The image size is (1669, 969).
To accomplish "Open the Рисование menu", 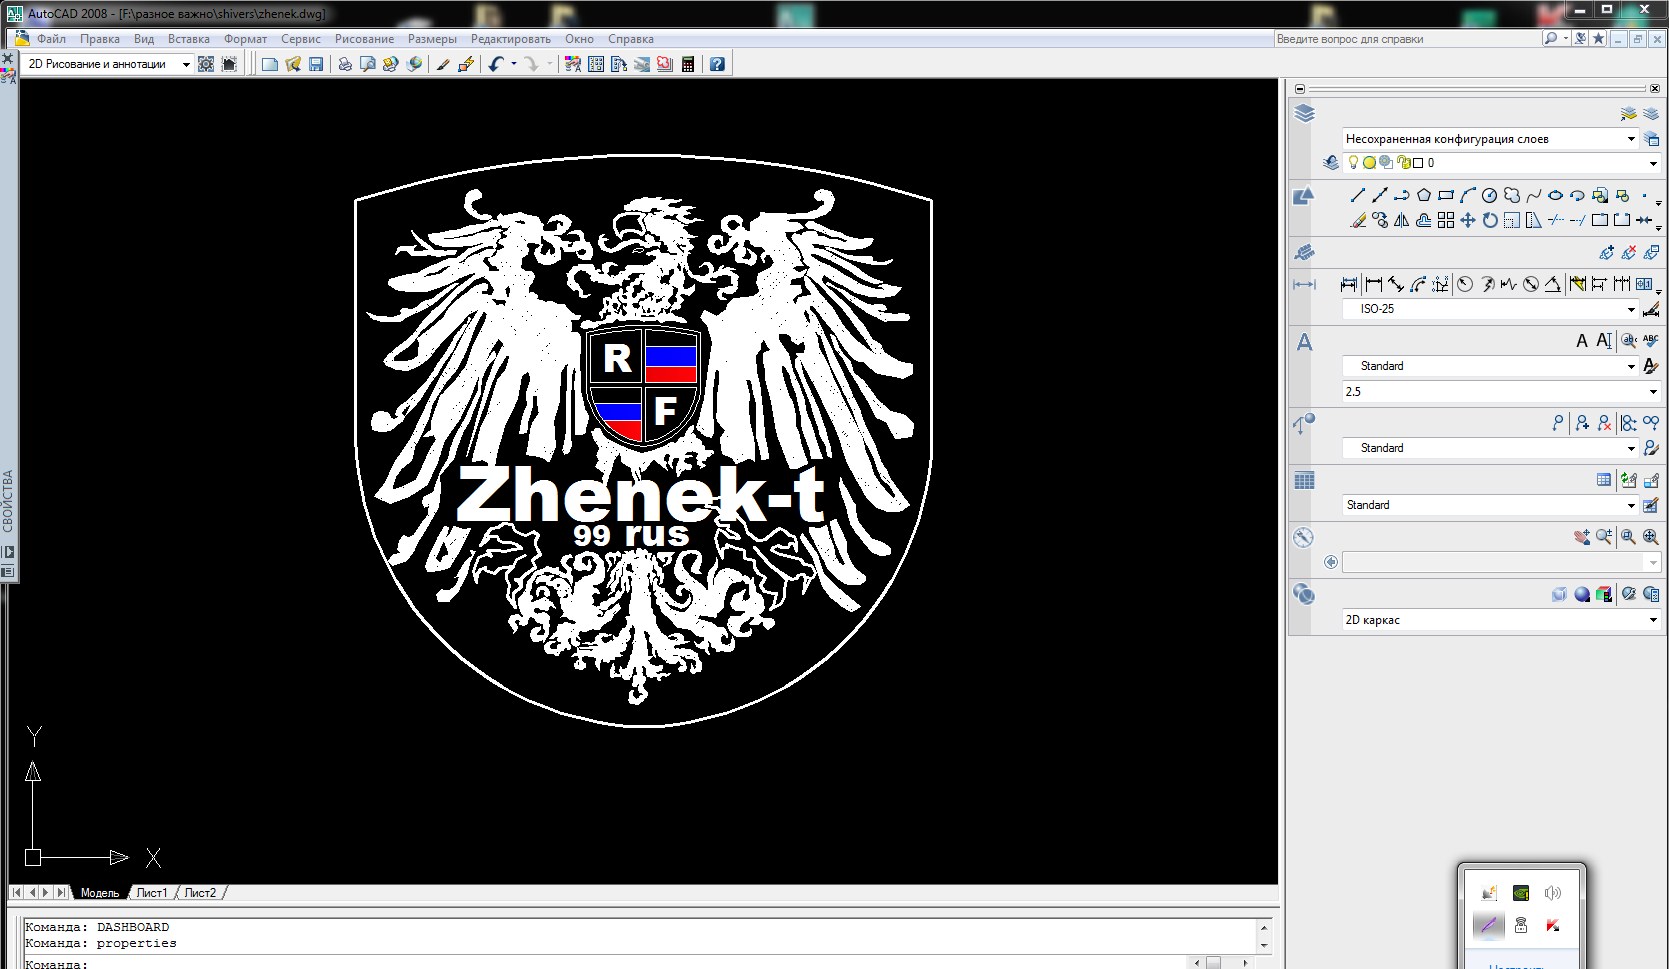I will click(x=364, y=39).
